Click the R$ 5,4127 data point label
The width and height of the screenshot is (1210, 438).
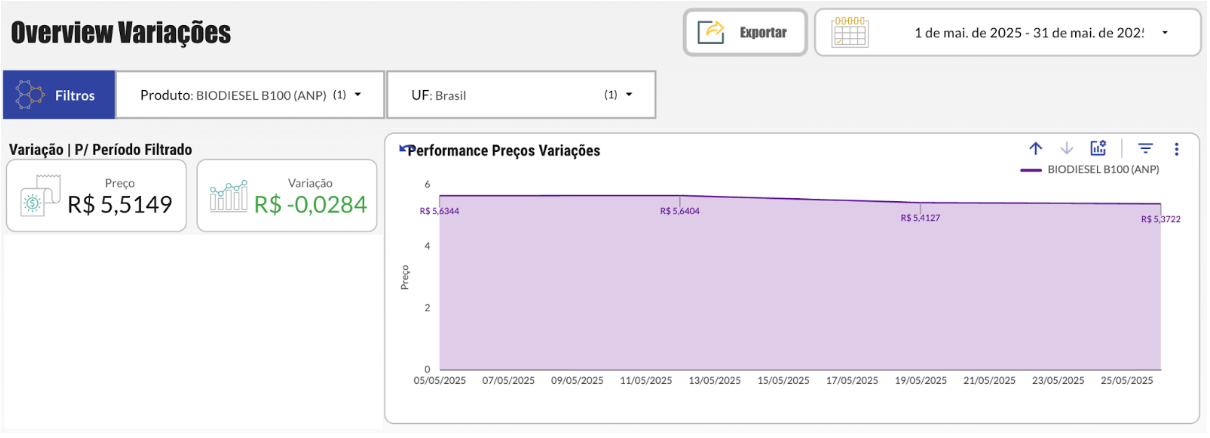pos(920,217)
